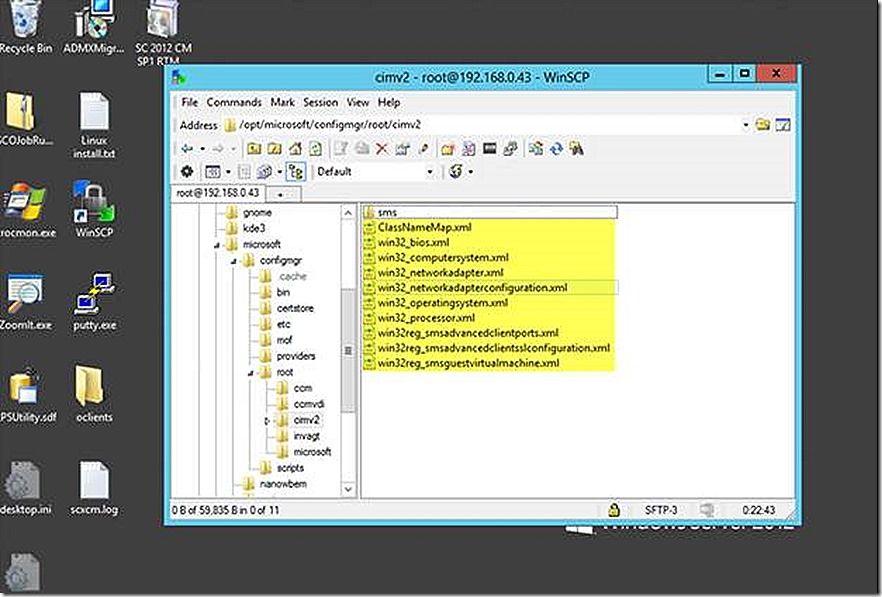Open the Help menu
This screenshot has width=882, height=597.
389,102
